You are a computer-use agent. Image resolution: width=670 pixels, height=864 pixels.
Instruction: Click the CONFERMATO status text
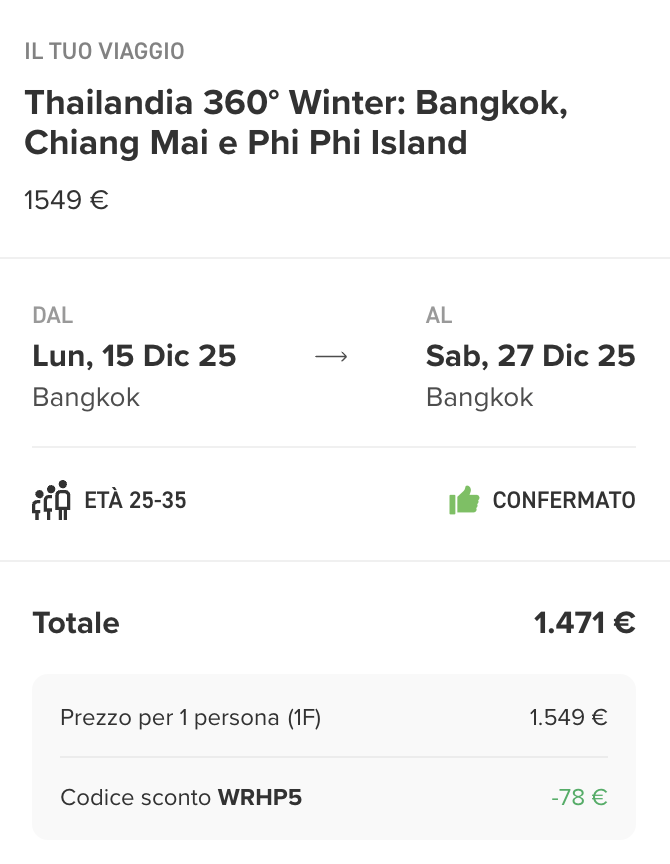[x=564, y=500]
